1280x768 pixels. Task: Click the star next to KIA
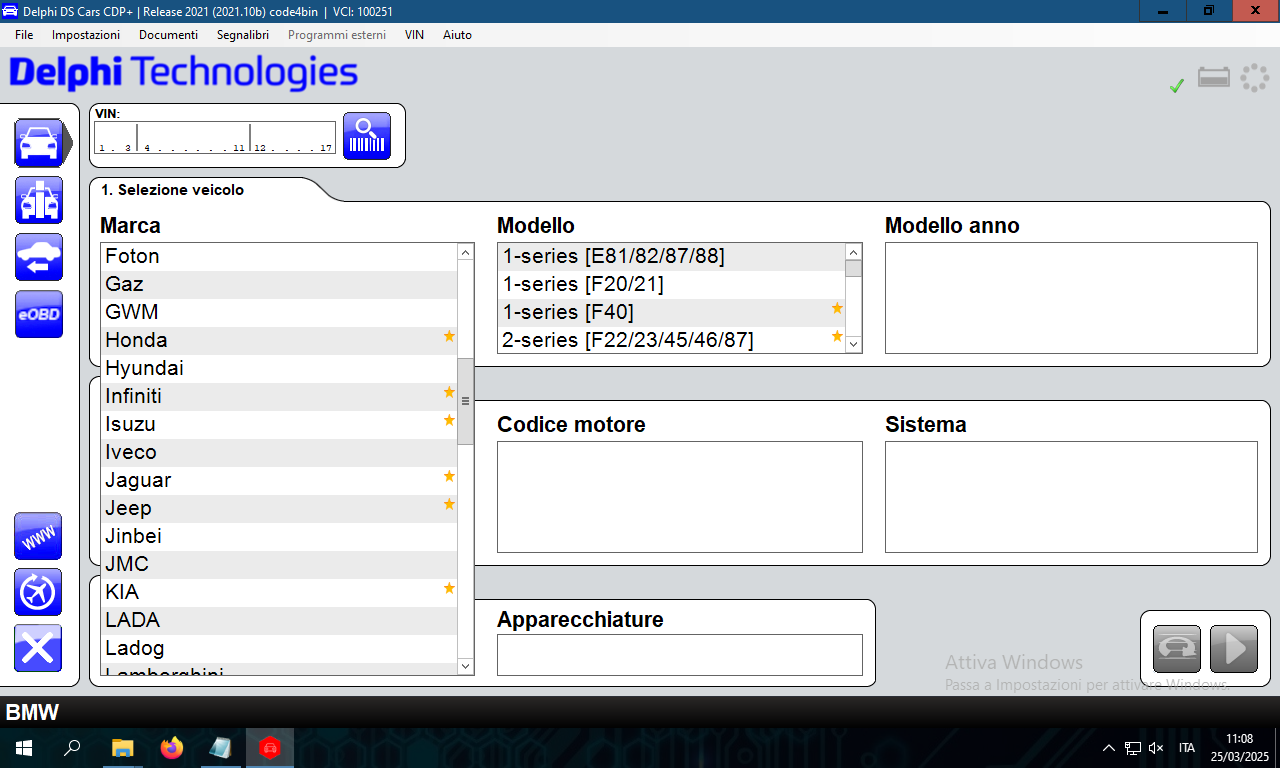point(449,589)
